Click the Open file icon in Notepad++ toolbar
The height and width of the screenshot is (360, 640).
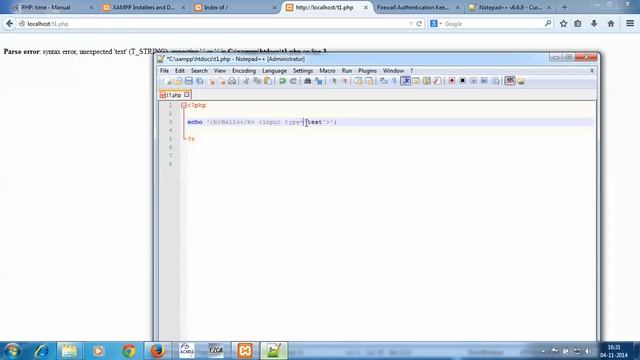coord(178,81)
